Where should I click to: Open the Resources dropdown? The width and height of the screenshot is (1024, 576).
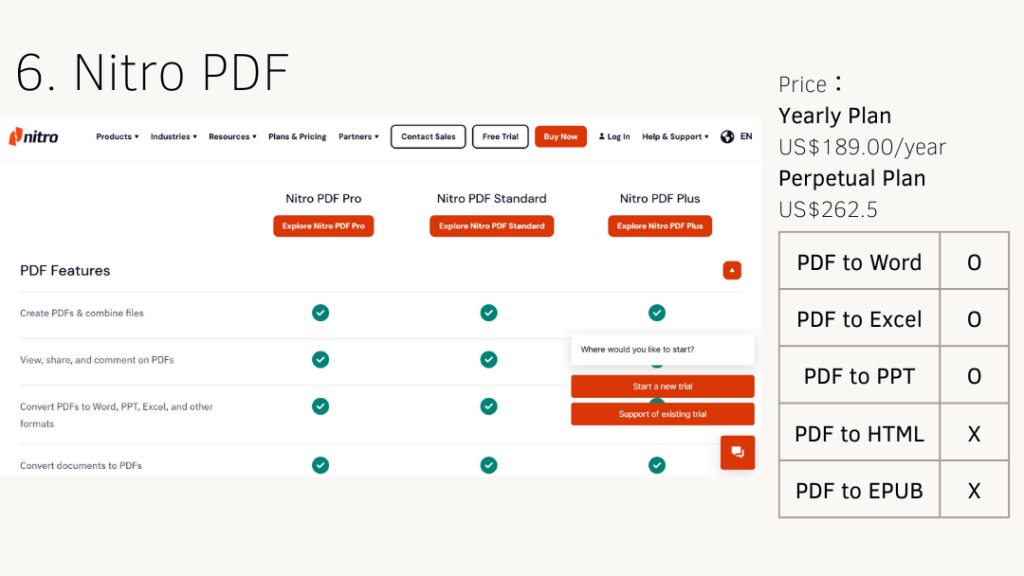pyautogui.click(x=232, y=136)
